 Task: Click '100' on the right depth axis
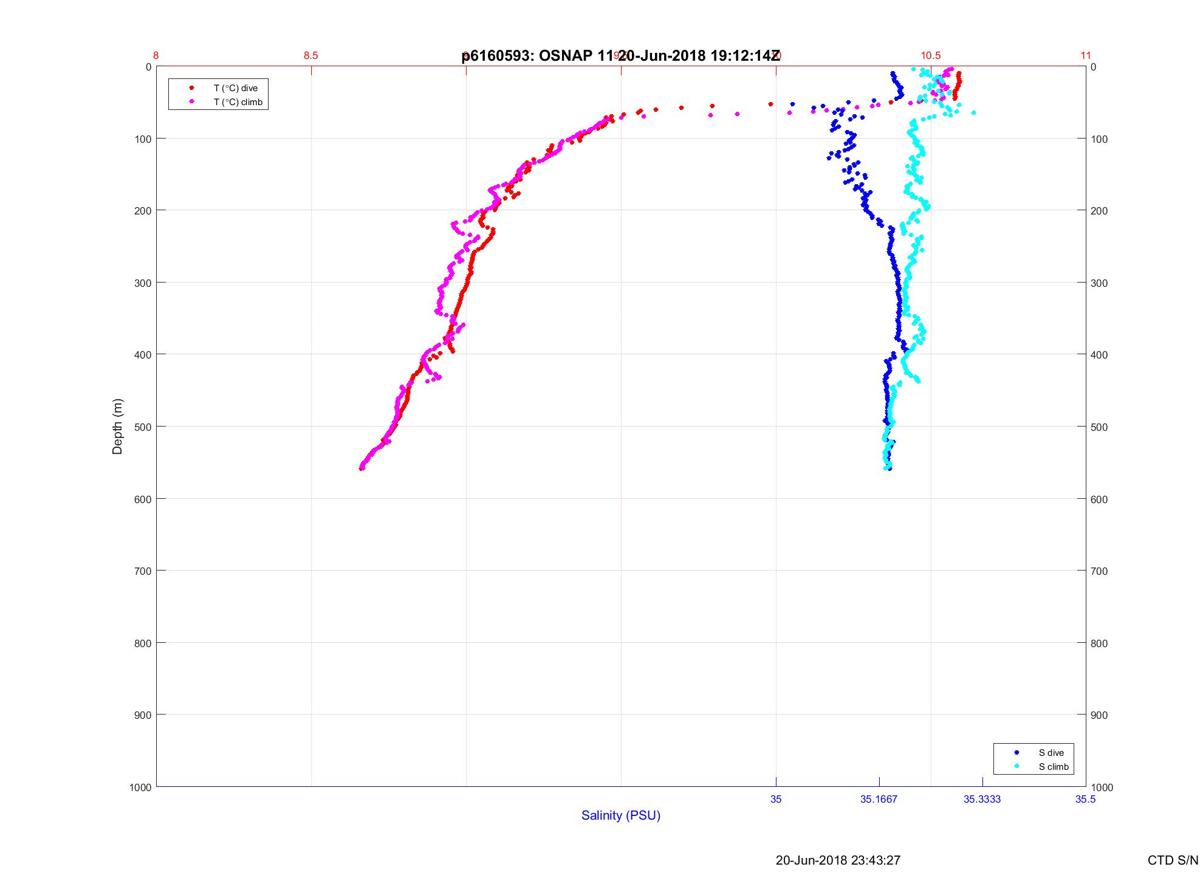(1100, 139)
